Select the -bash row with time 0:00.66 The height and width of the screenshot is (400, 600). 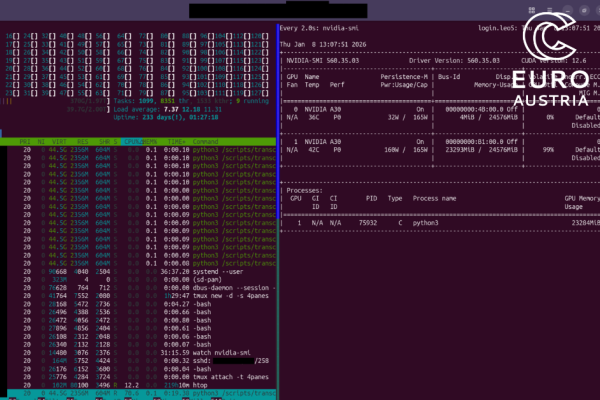[142, 312]
